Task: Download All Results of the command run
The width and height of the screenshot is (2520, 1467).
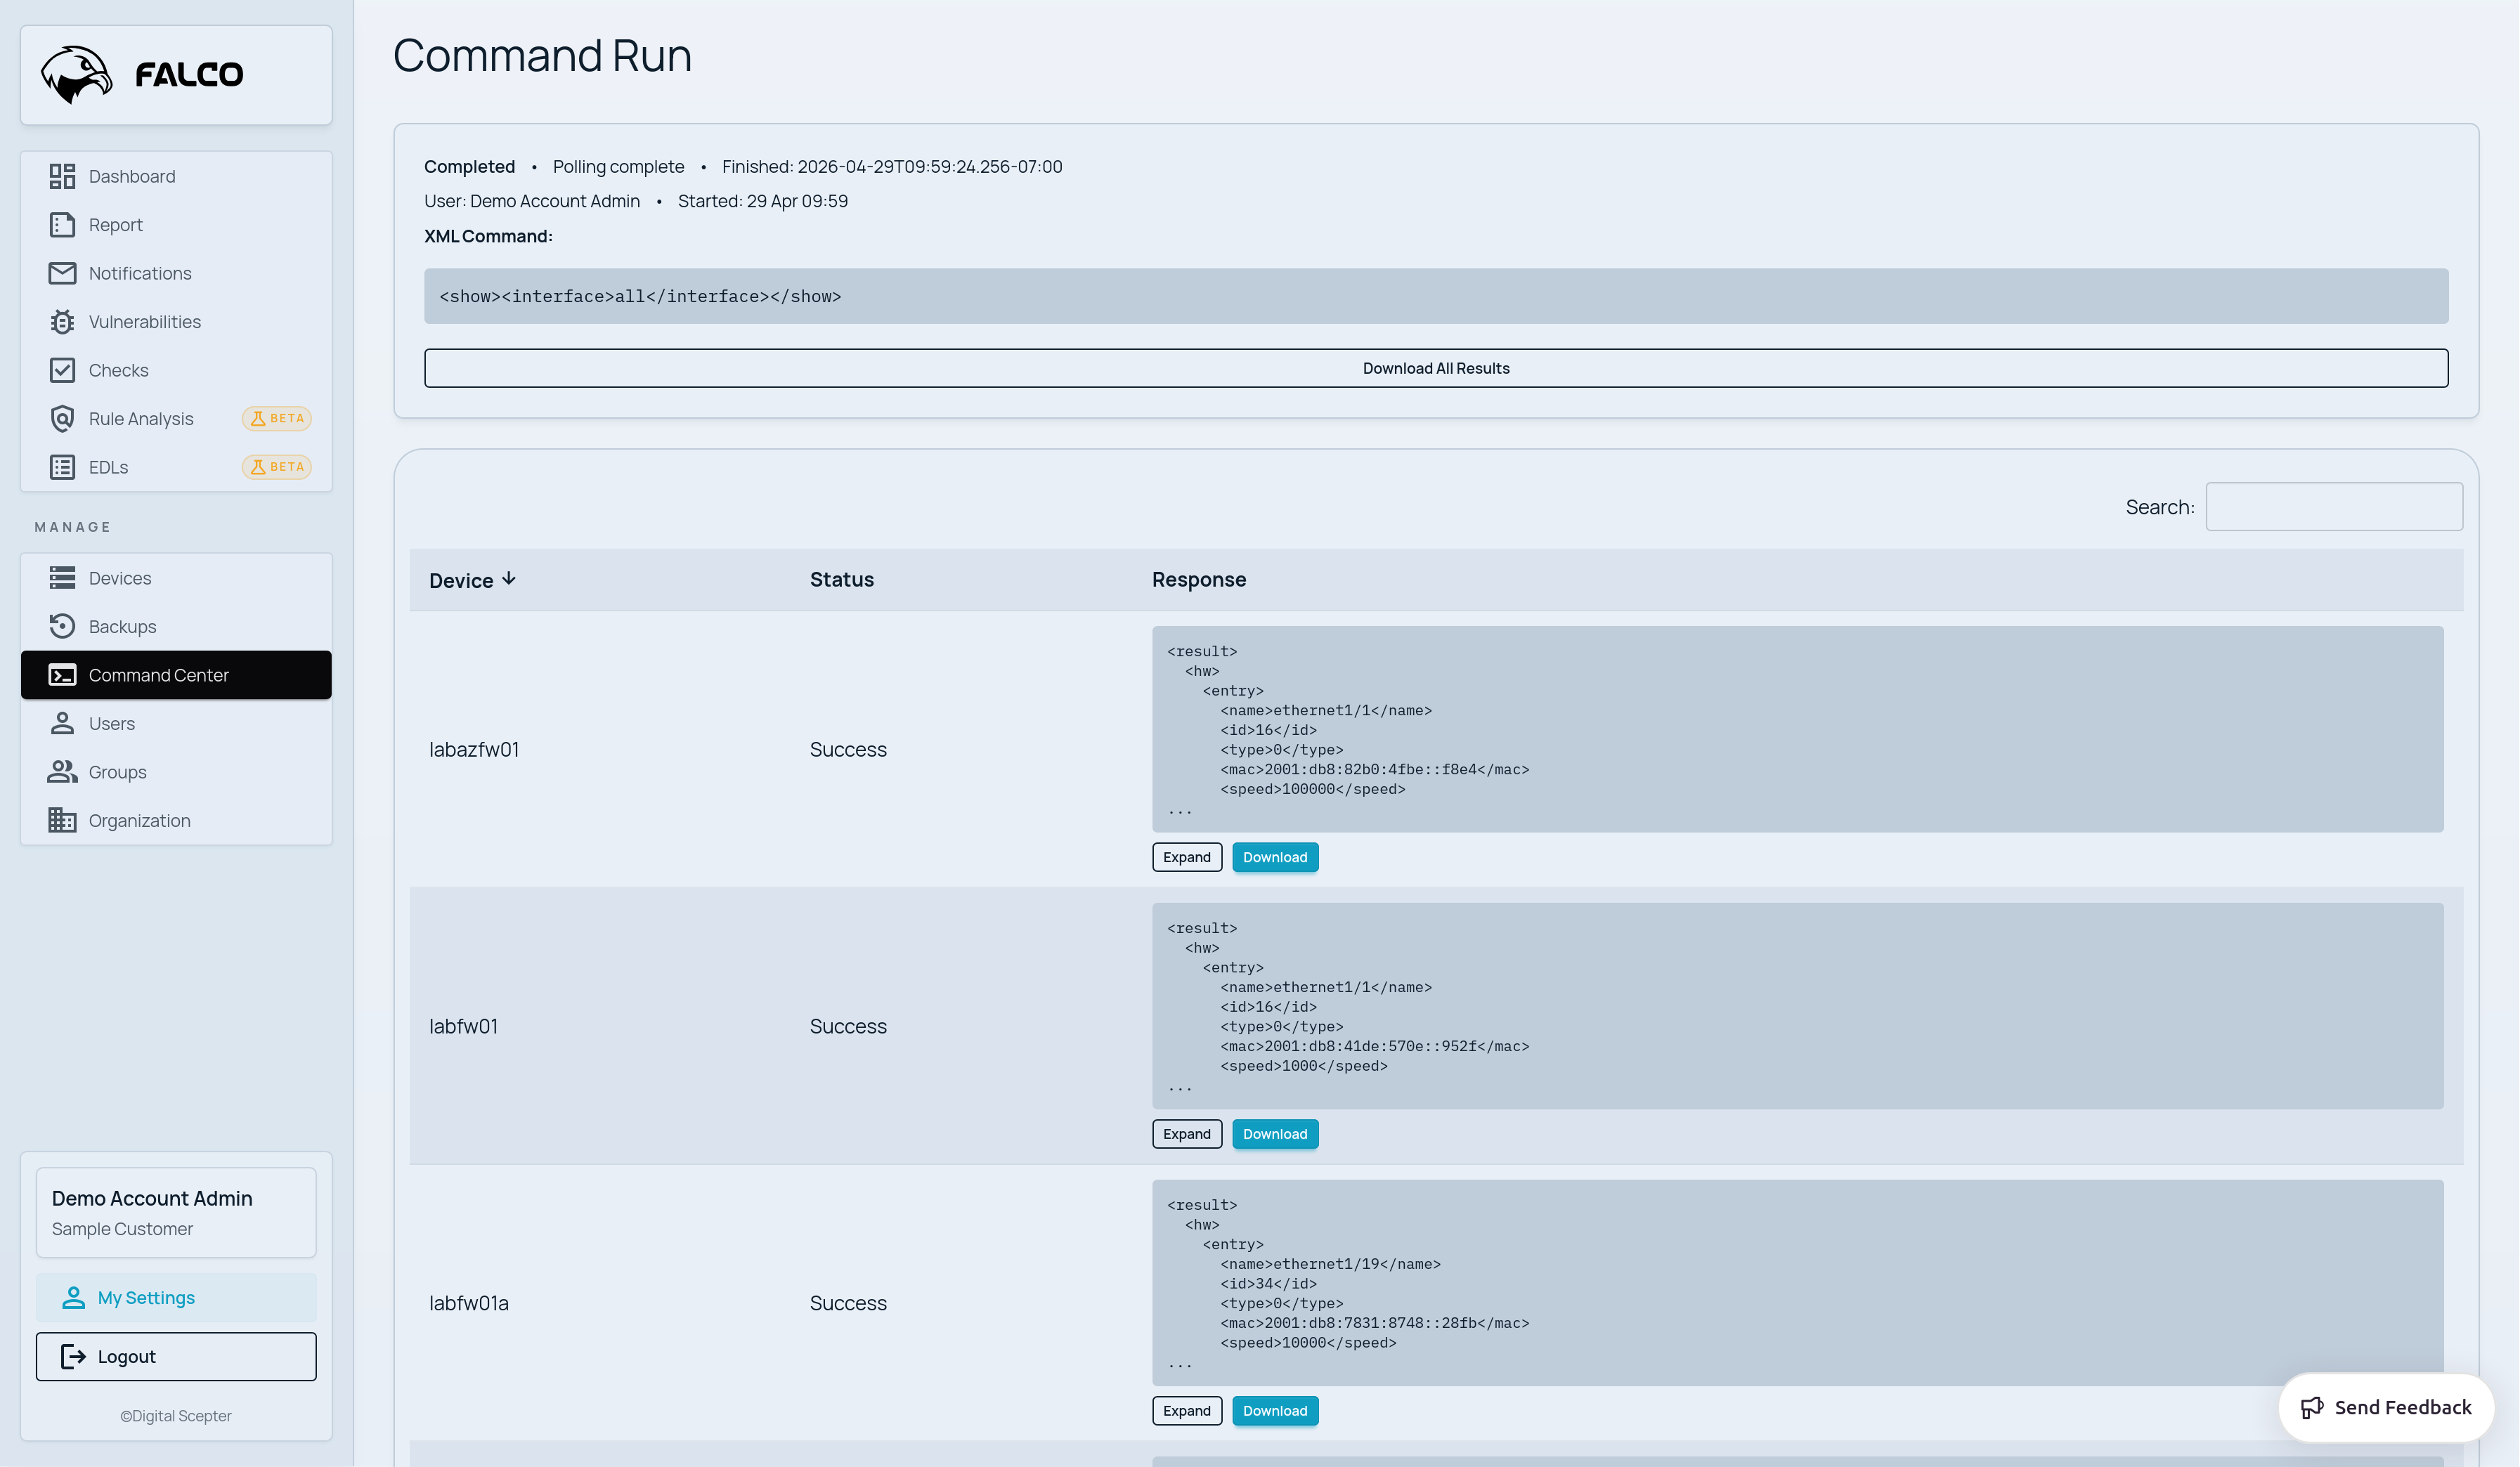Action: click(x=1436, y=368)
